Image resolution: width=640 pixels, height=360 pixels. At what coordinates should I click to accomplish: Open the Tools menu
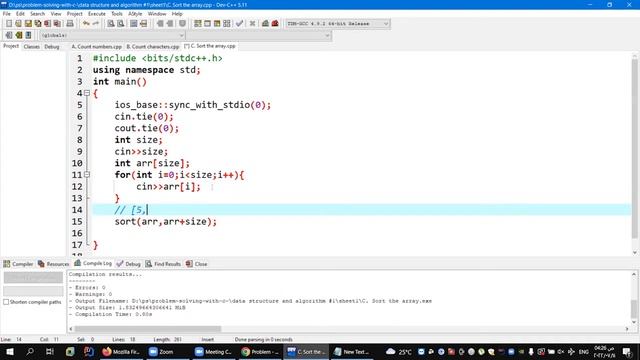117,13
